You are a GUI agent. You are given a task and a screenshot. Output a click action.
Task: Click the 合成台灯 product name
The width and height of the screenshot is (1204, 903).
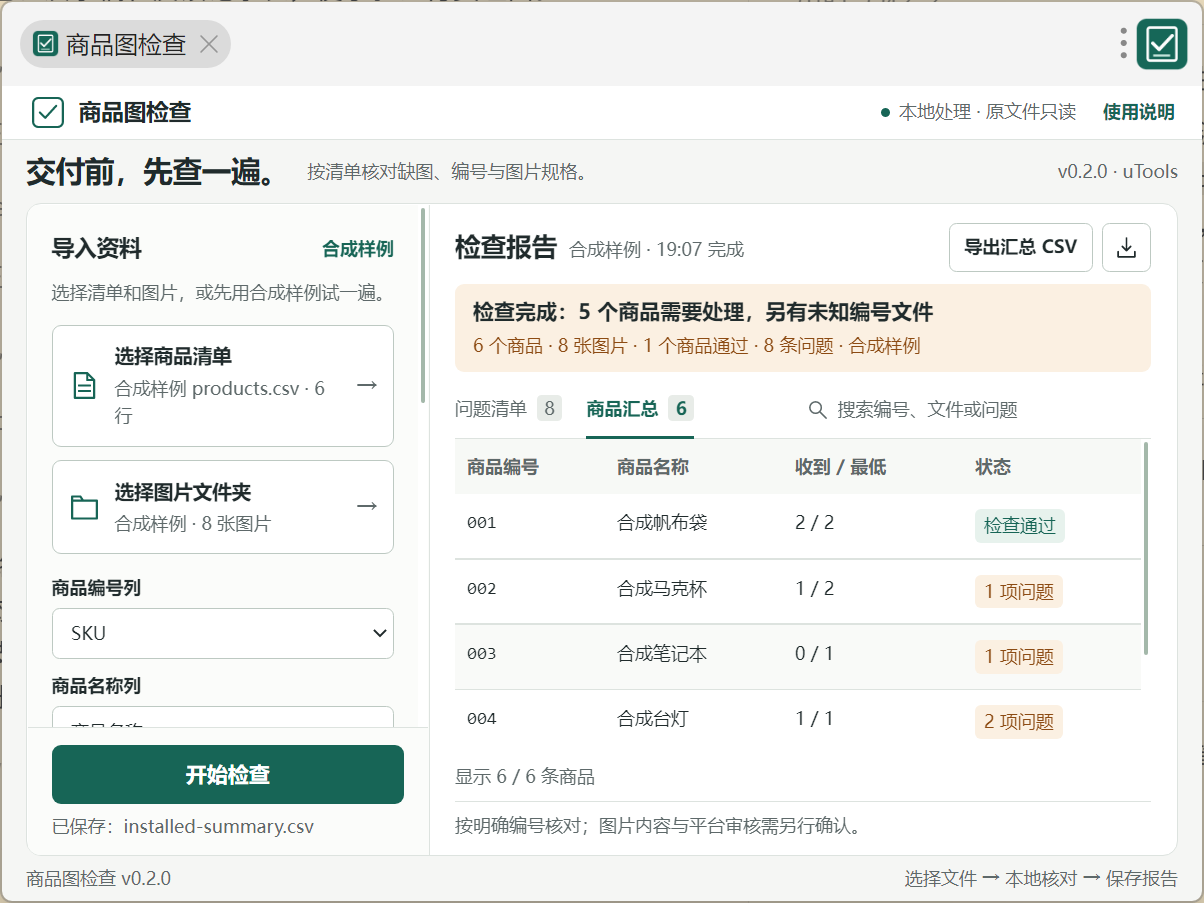tap(653, 718)
